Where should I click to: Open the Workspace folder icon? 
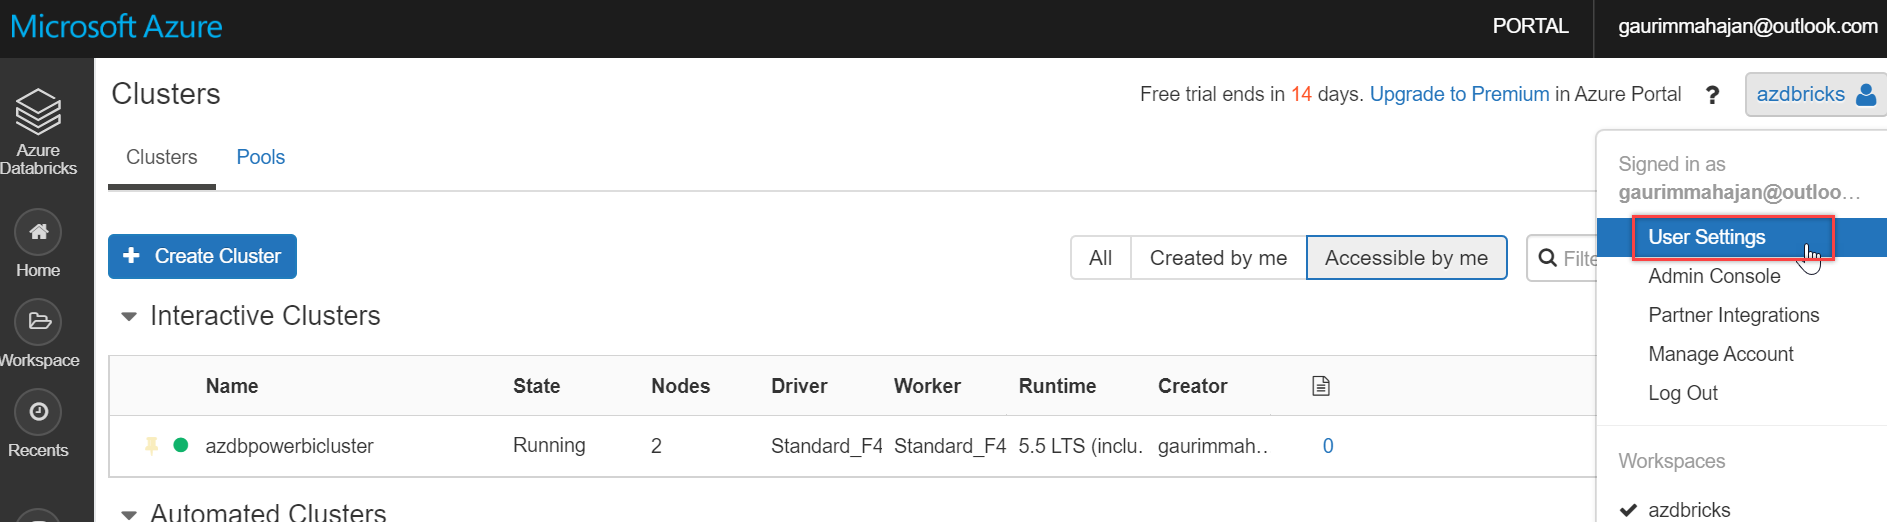pyautogui.click(x=39, y=322)
